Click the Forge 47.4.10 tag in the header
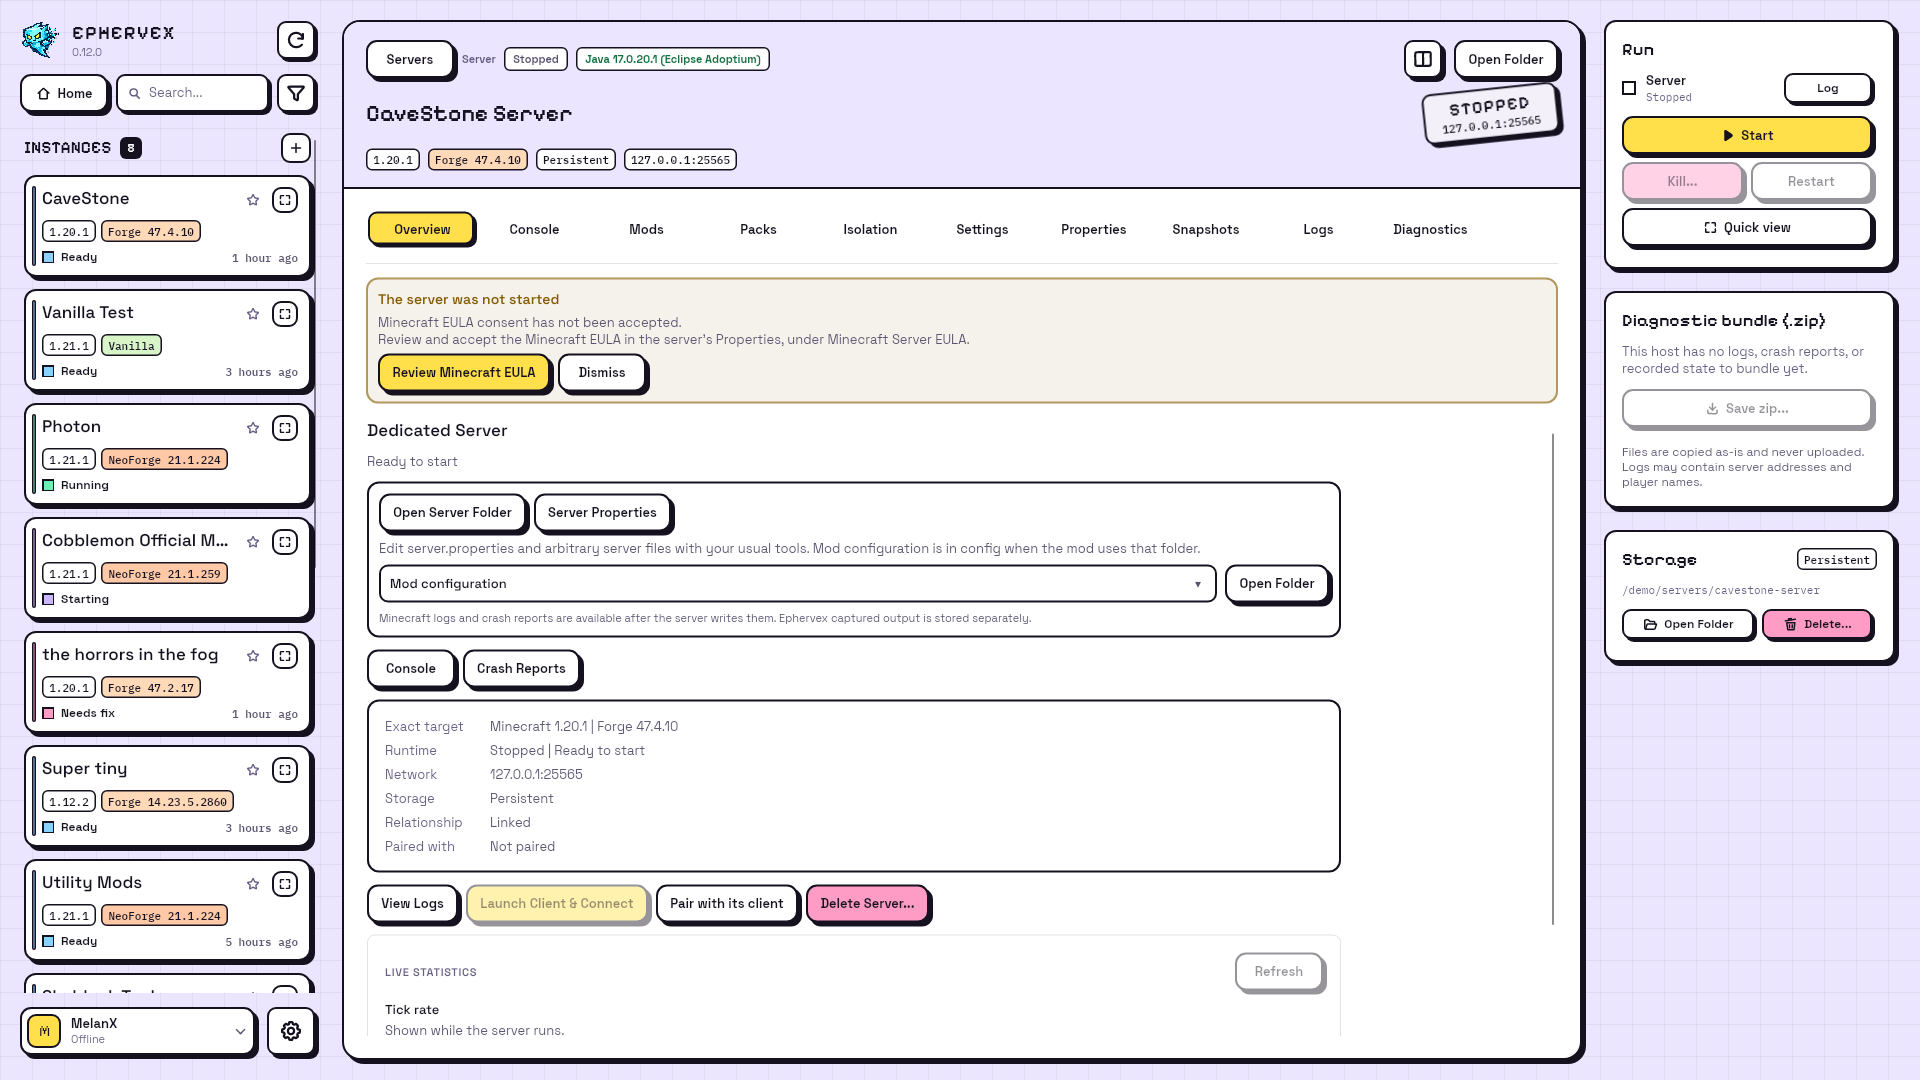Image resolution: width=1920 pixels, height=1080 pixels. click(x=478, y=160)
